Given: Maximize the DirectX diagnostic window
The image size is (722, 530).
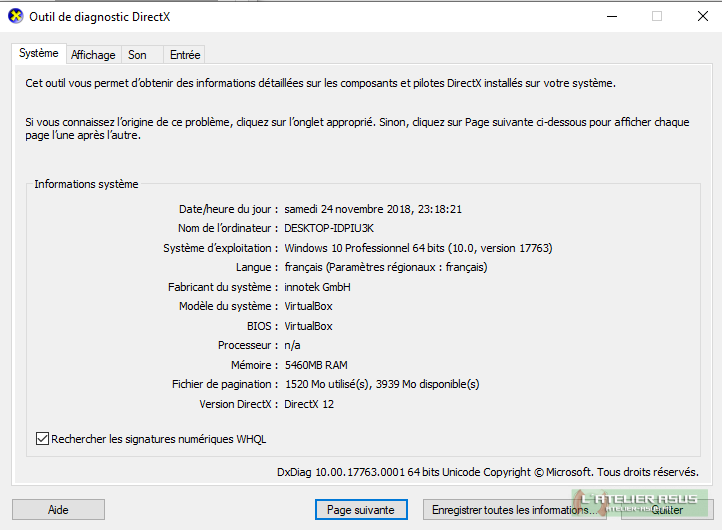Looking at the screenshot, I should pos(657,16).
